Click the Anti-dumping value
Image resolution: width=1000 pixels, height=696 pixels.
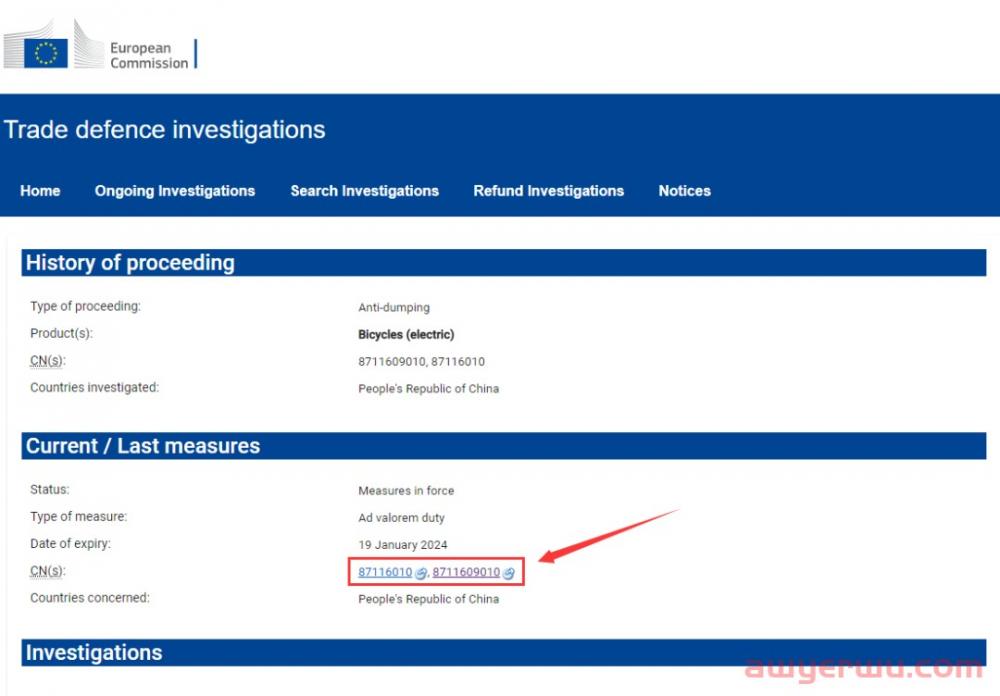click(x=394, y=307)
